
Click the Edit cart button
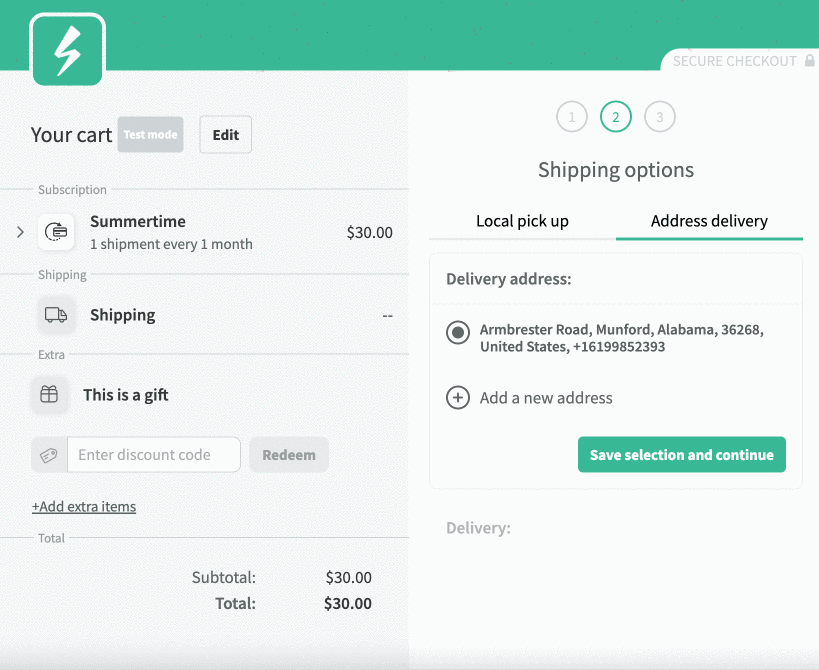coord(226,135)
